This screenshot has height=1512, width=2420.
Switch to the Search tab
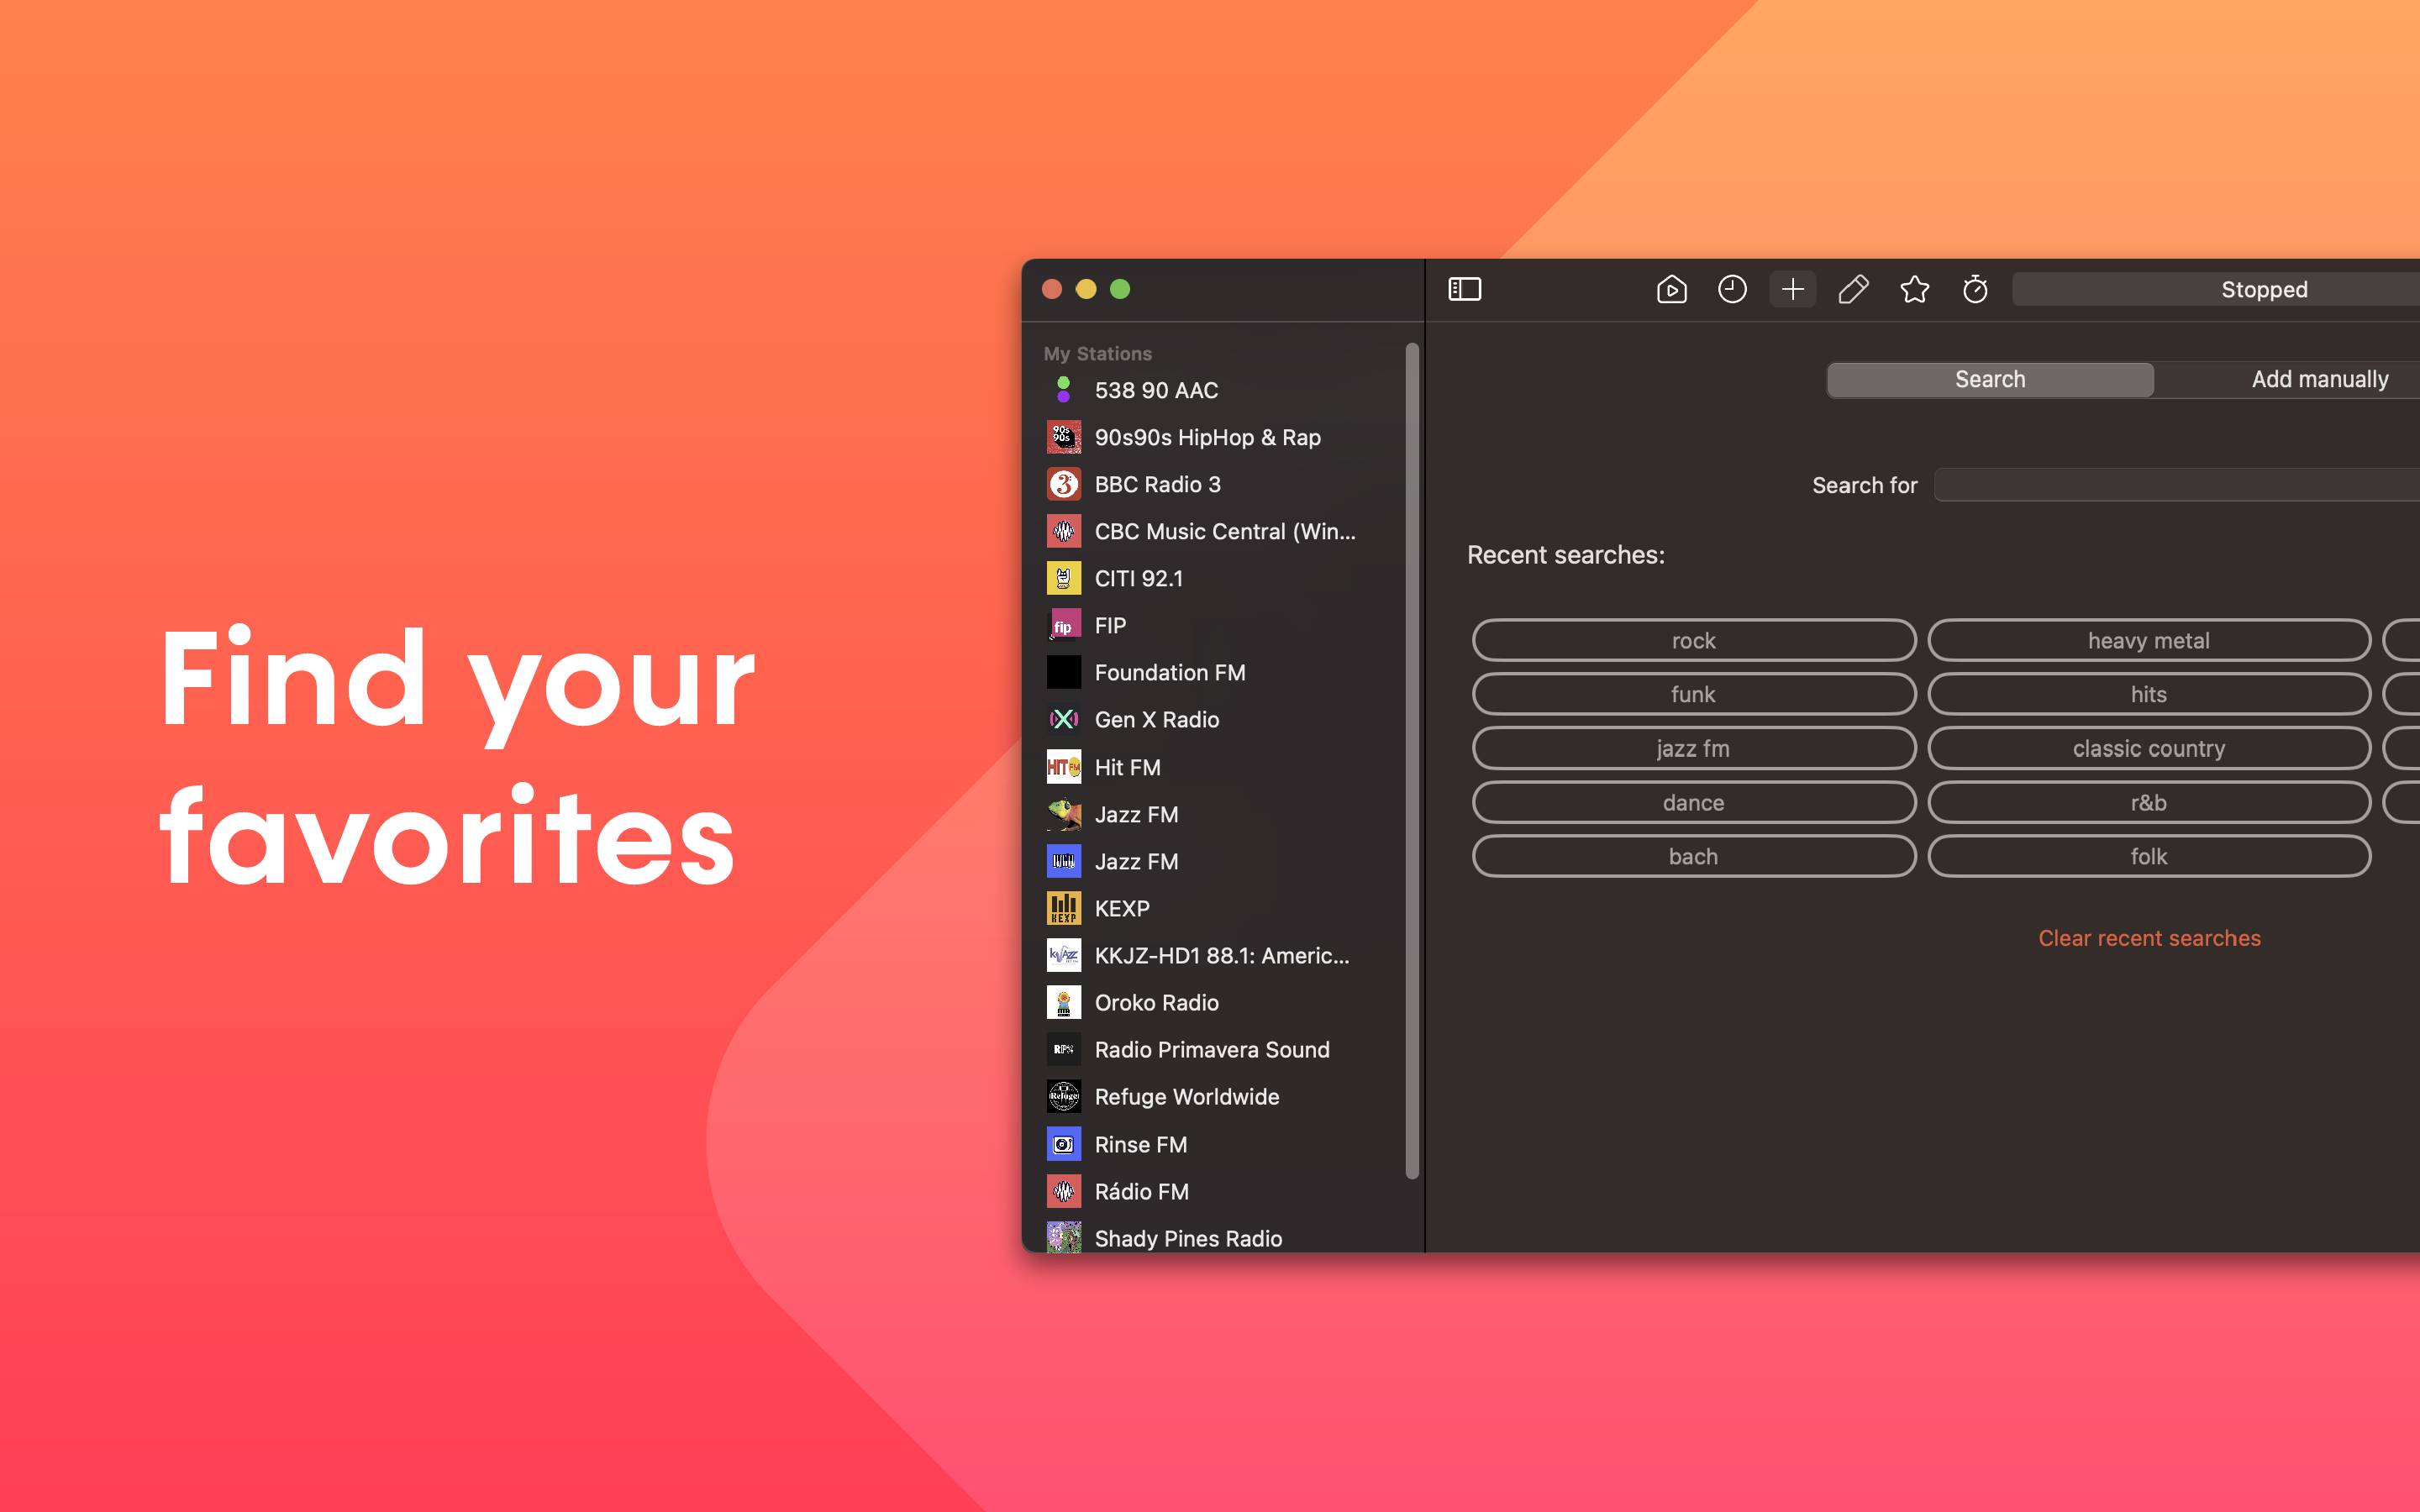coord(1989,379)
